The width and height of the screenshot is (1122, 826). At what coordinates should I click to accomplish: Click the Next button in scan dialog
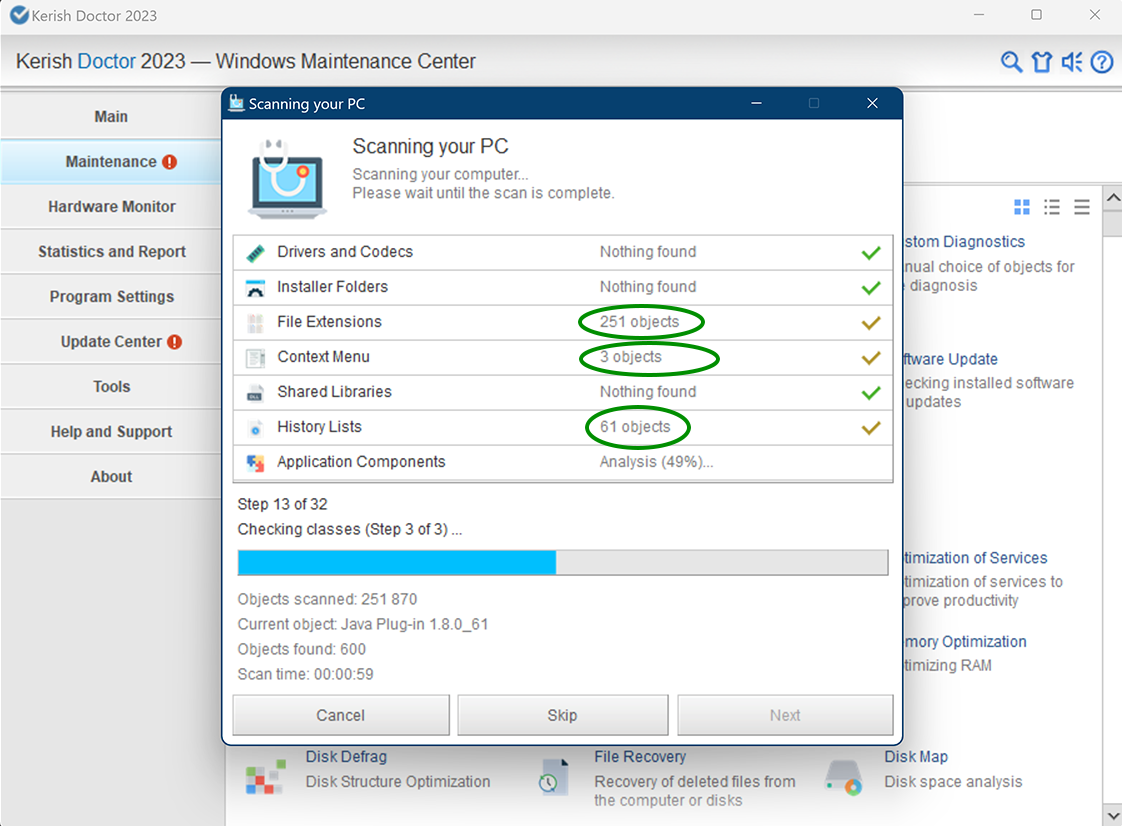[785, 715]
